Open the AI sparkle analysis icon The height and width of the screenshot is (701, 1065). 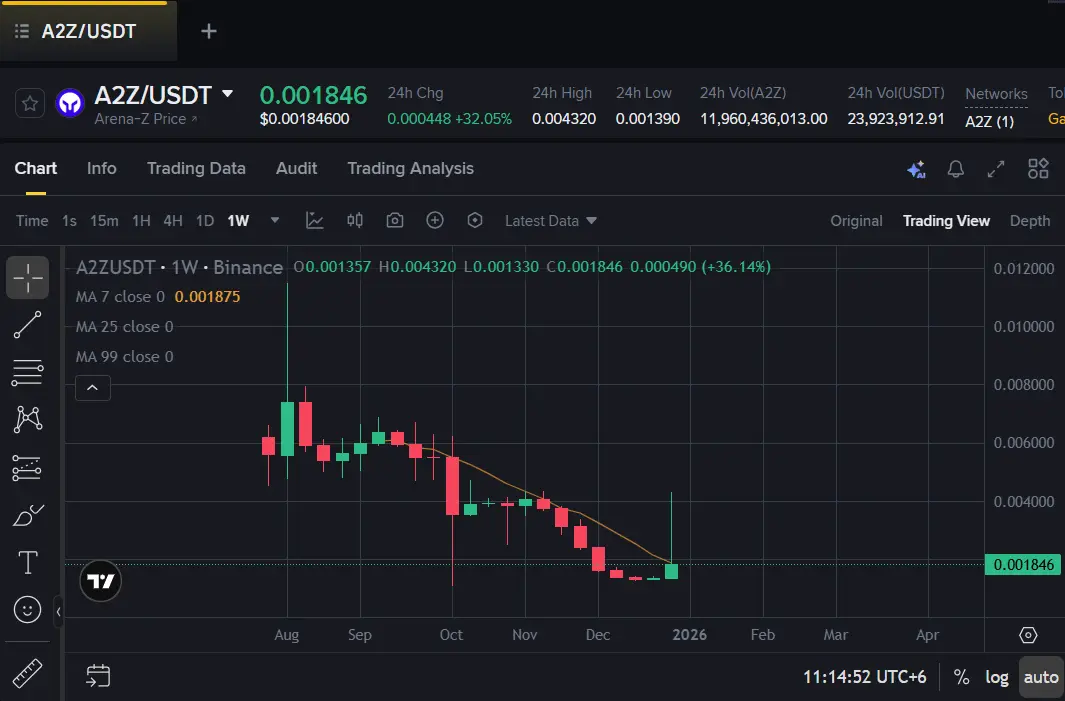click(916, 169)
